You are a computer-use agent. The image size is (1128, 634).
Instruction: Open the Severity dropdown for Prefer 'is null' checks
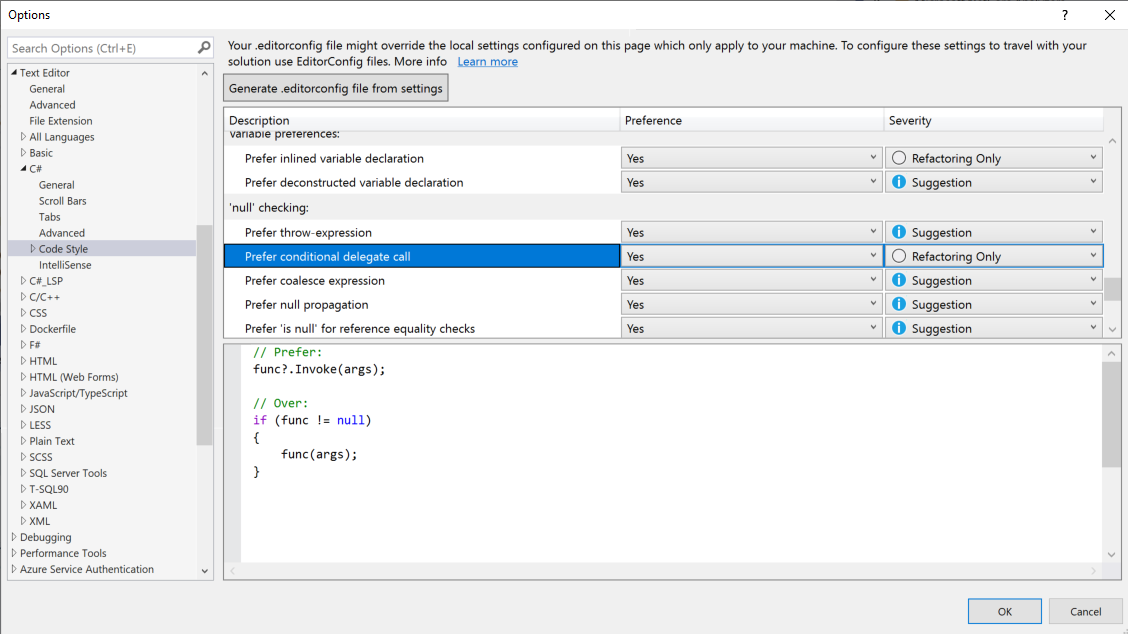1093,328
